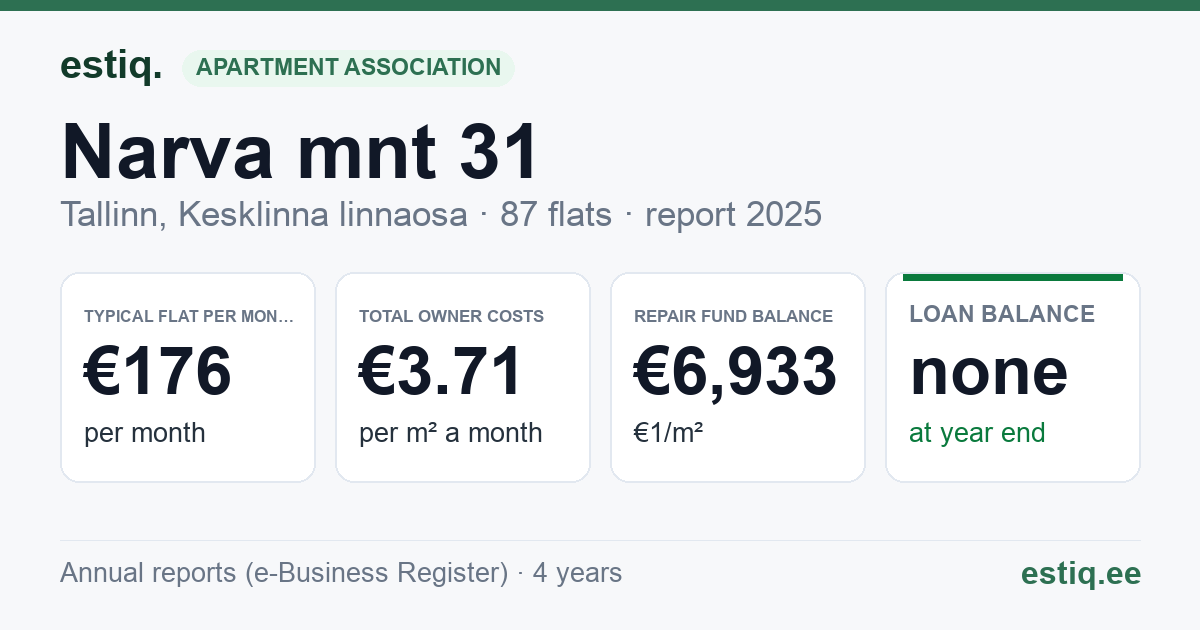
Task: Click the estiq. logo
Action: [111, 66]
